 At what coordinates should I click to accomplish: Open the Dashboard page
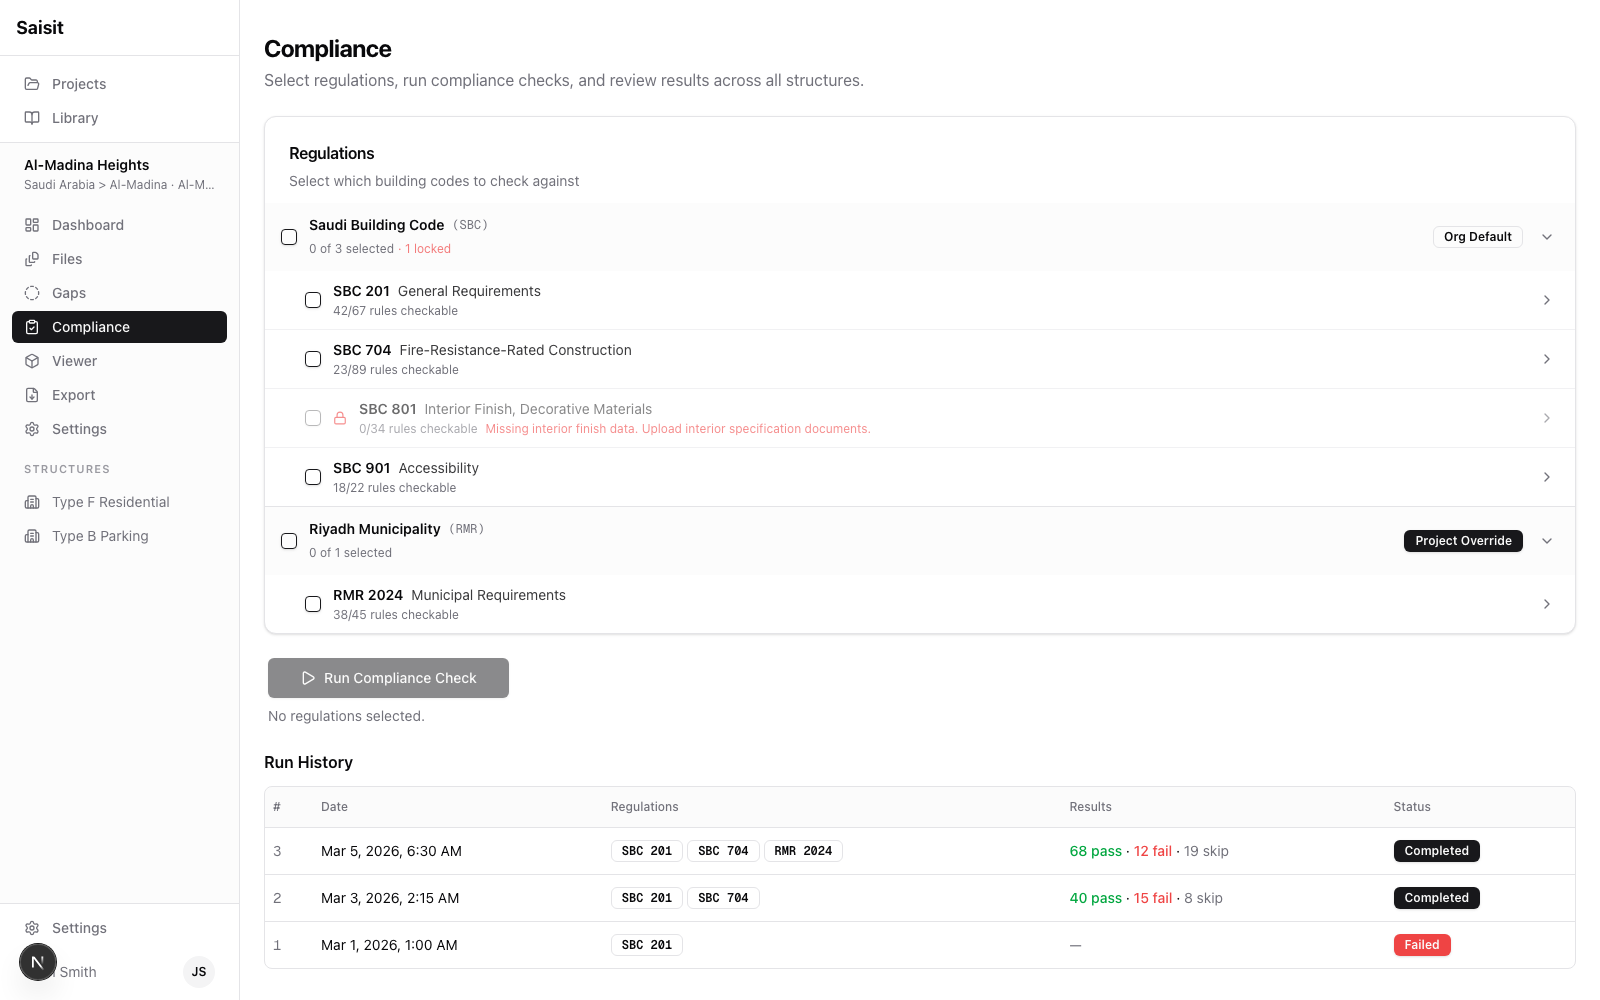pos(119,225)
